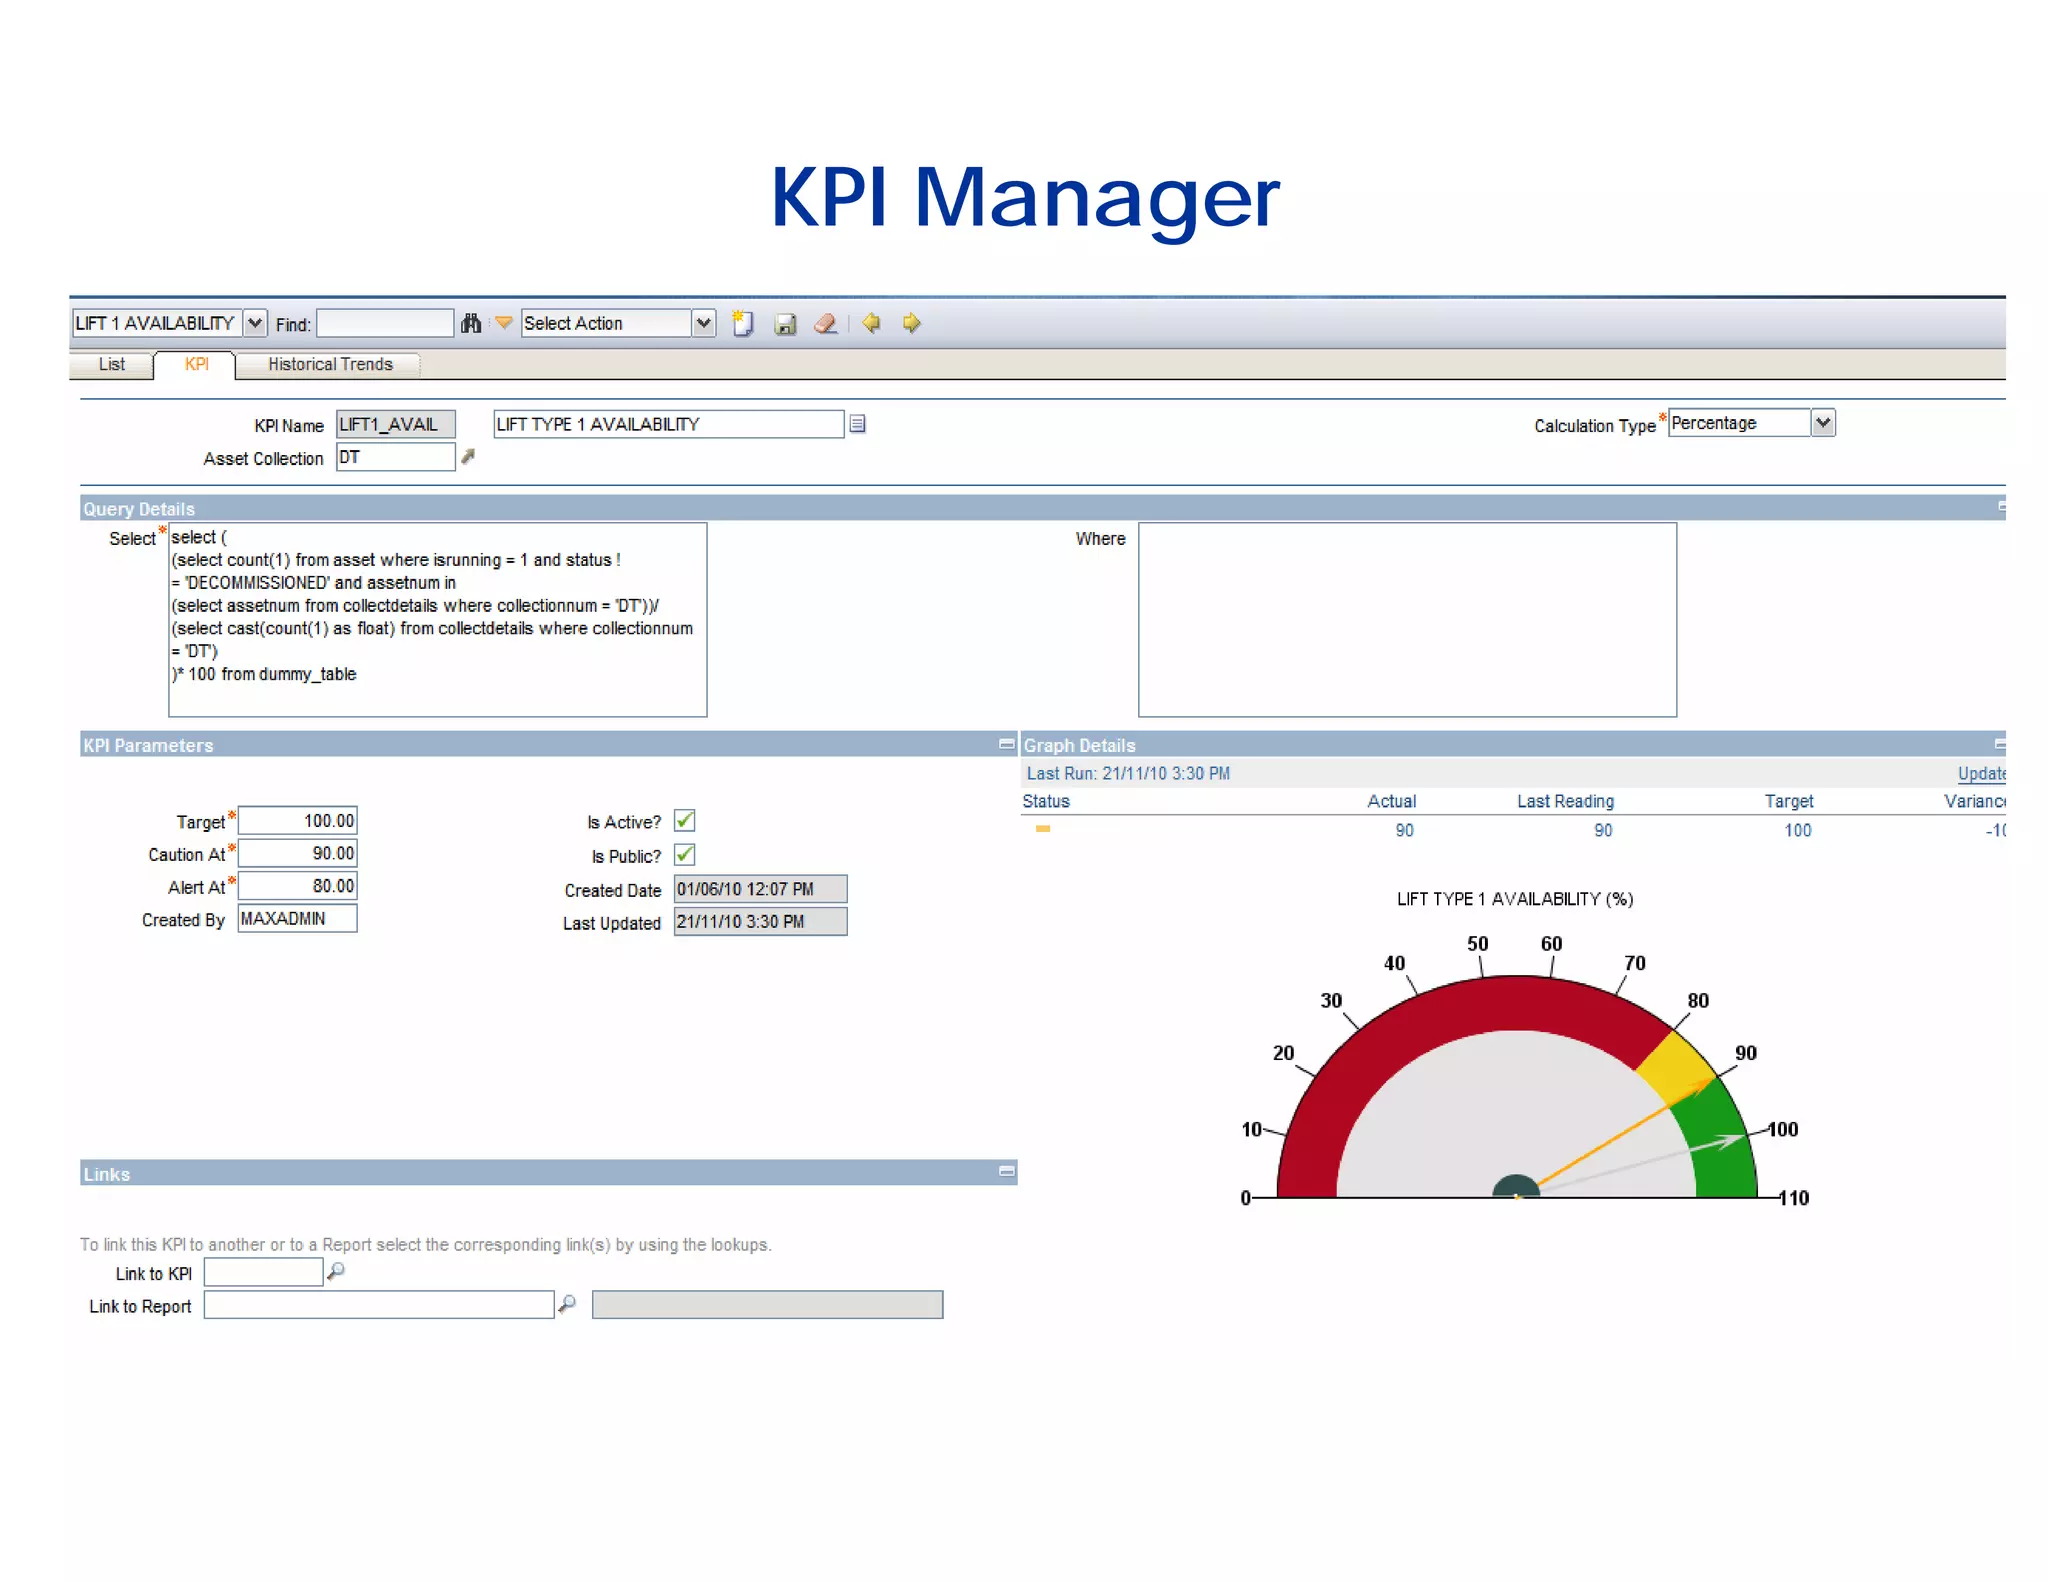The width and height of the screenshot is (2048, 1582).
Task: Click the Link to KPI input field
Action: (x=263, y=1272)
